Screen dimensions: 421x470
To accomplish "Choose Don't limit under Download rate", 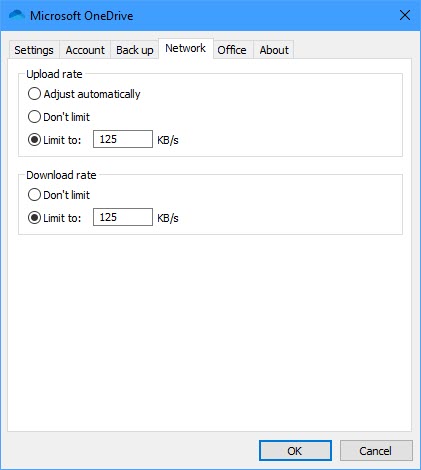I will pos(59,195).
